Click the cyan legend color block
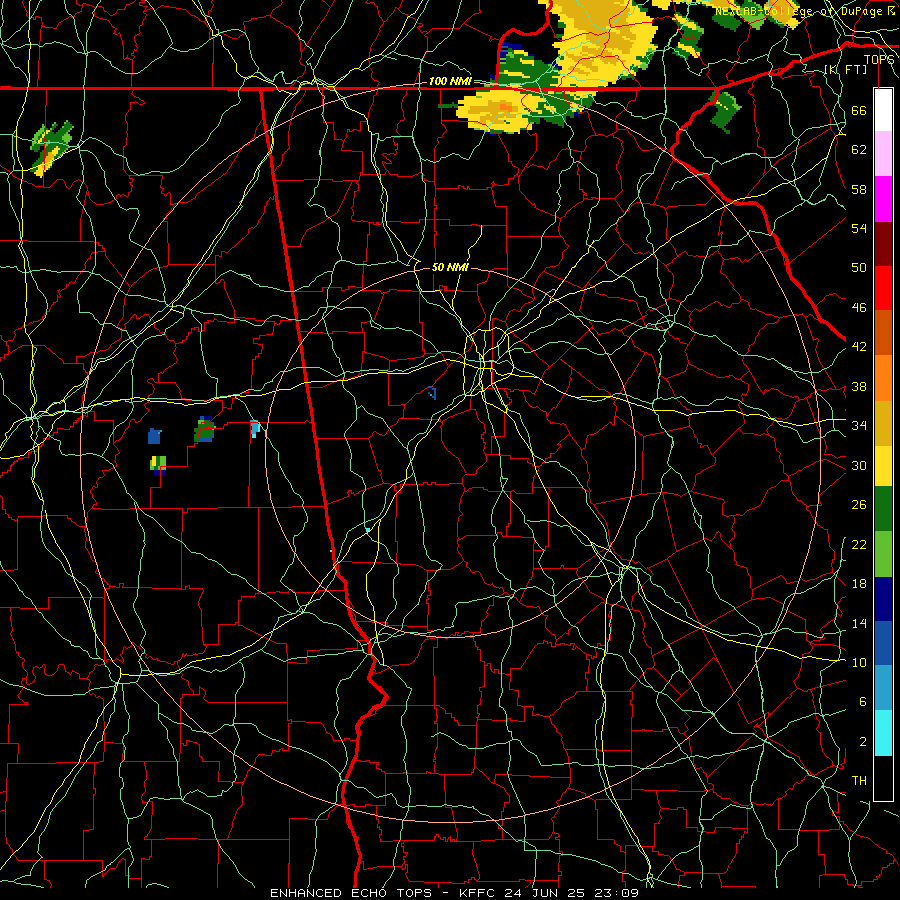The height and width of the screenshot is (900, 900). point(883,733)
